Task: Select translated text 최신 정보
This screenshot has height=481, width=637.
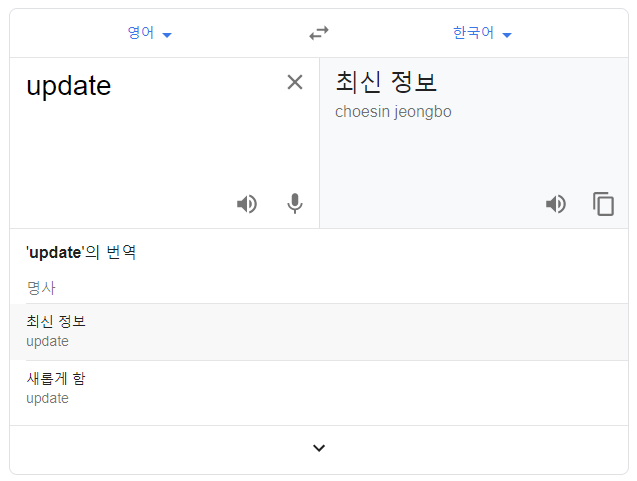Action: (x=386, y=82)
